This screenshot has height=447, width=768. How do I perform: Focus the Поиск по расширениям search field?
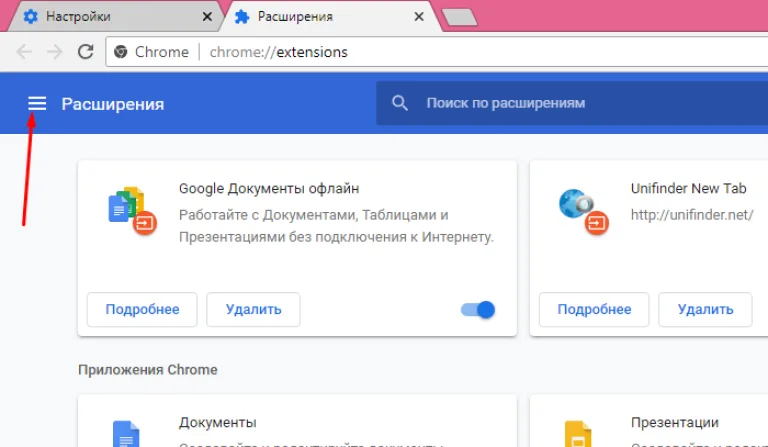[x=572, y=103]
